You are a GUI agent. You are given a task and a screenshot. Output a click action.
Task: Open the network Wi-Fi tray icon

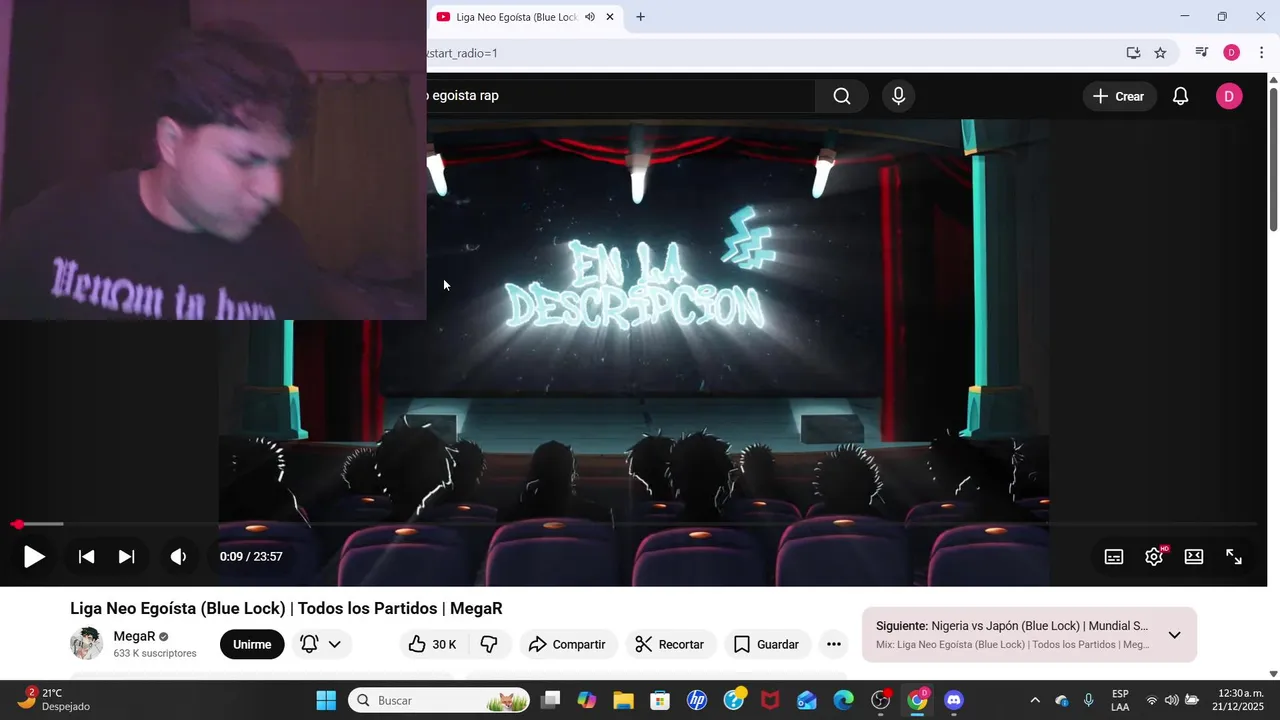[x=1152, y=700]
